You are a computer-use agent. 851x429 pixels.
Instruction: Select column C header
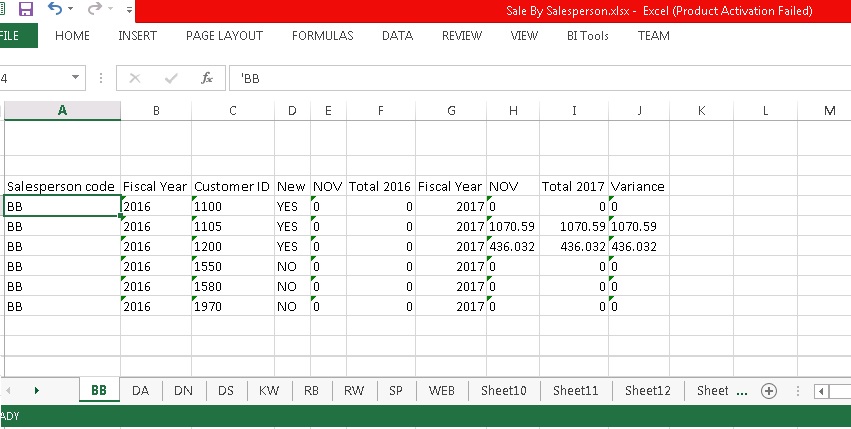[x=233, y=111]
